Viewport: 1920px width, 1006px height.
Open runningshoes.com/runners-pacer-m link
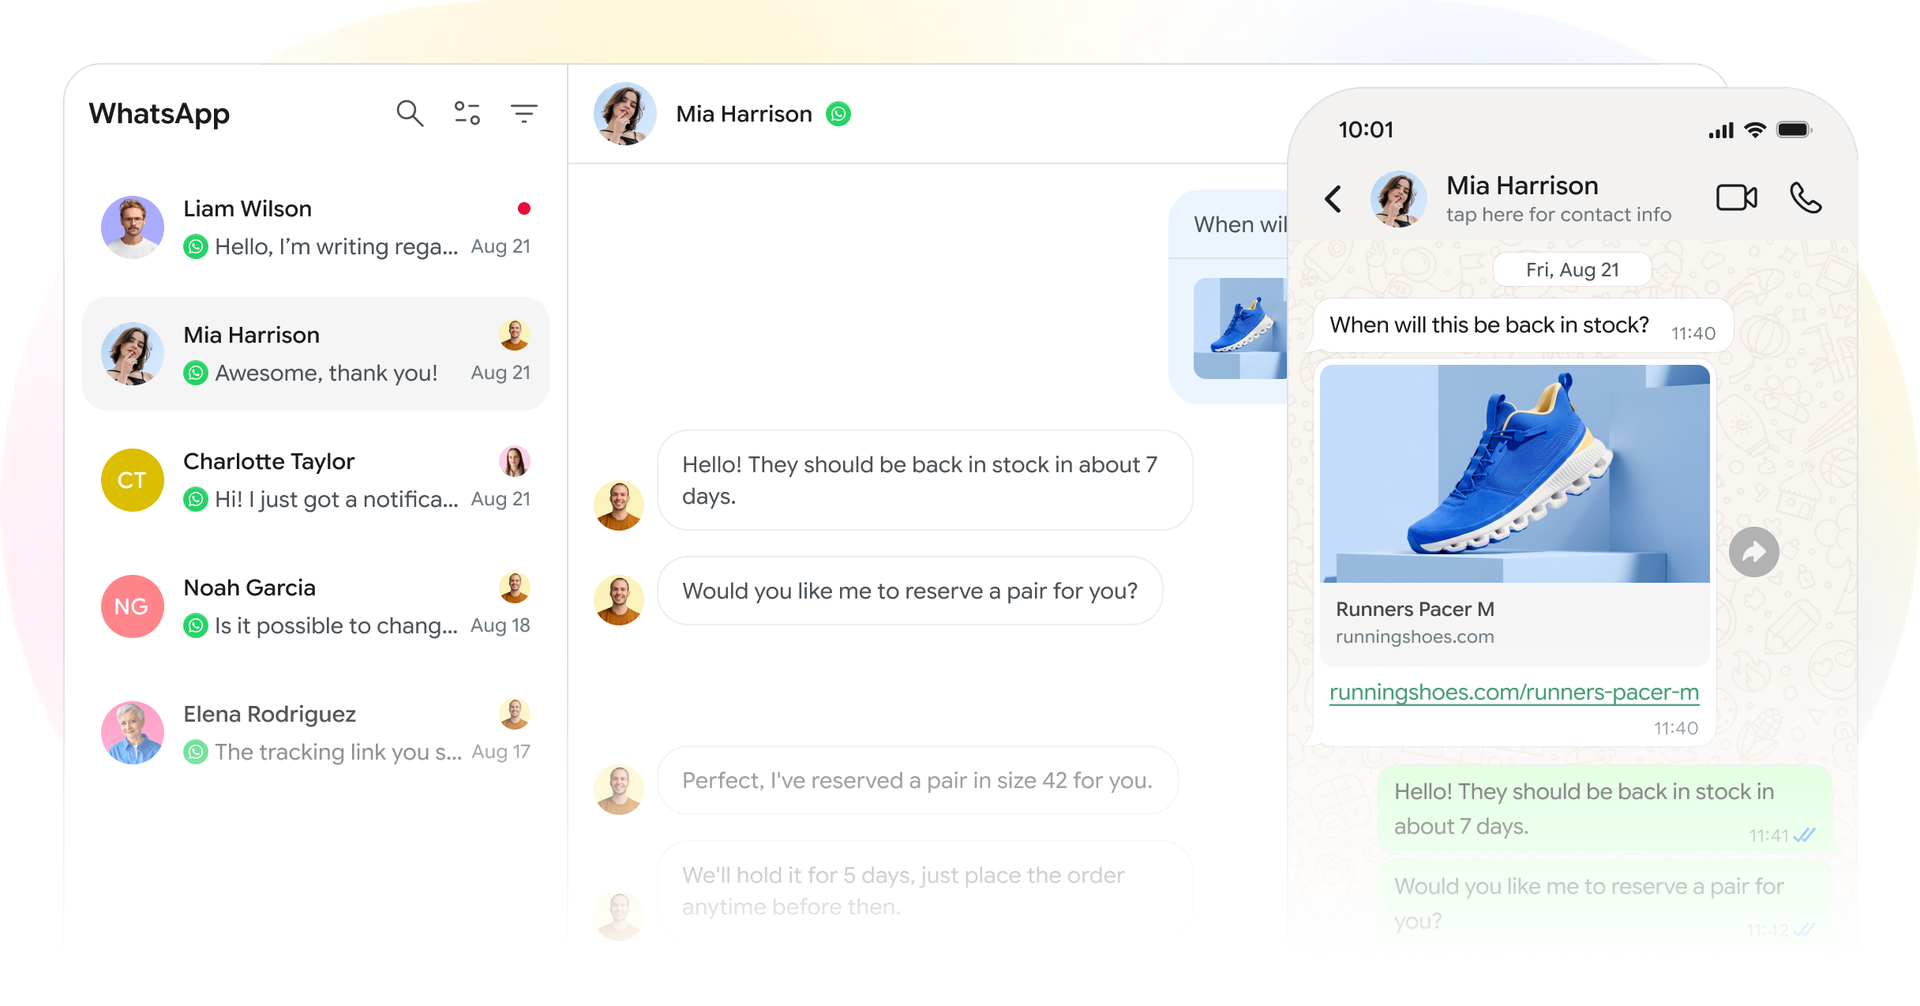point(1514,692)
